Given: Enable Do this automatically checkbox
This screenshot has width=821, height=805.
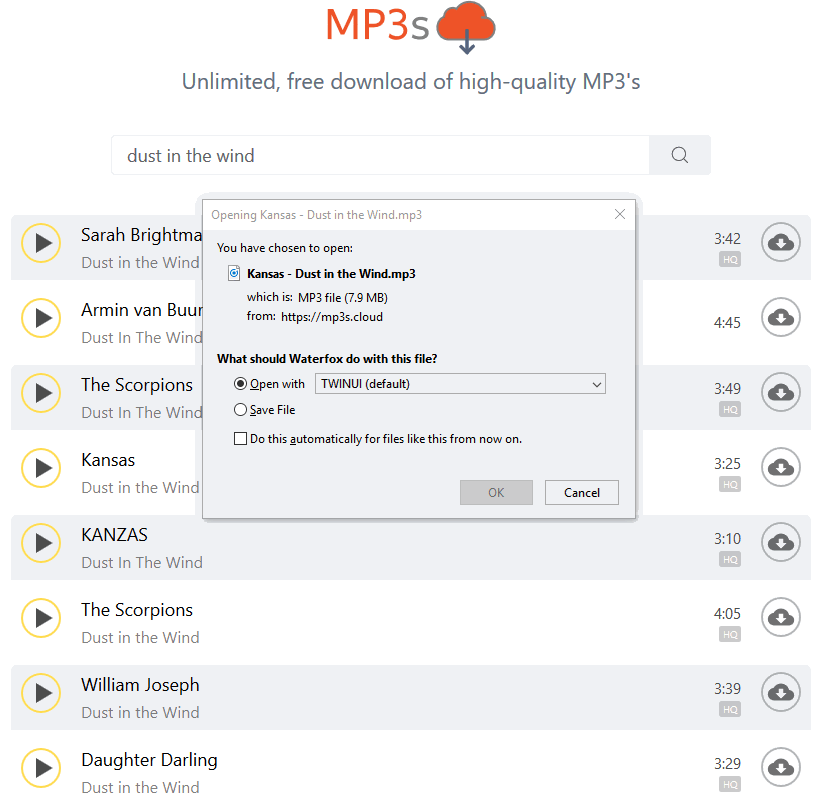Looking at the screenshot, I should point(240,439).
